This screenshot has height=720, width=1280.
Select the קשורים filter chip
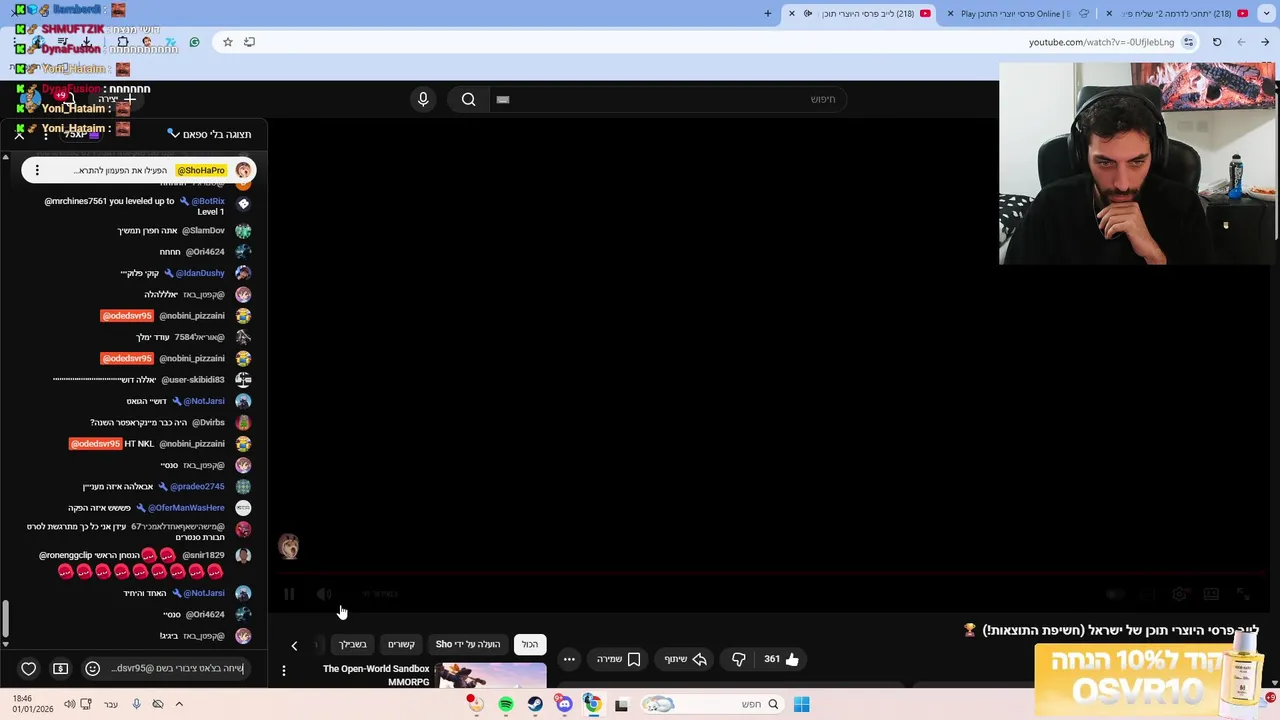401,644
